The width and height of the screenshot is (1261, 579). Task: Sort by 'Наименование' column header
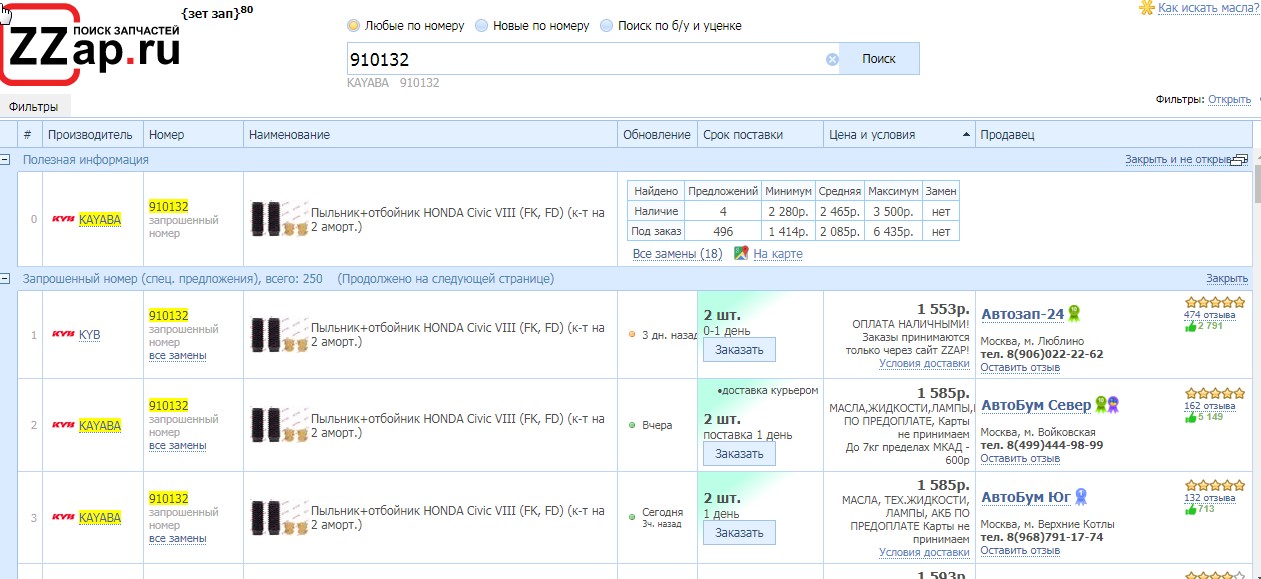431,135
